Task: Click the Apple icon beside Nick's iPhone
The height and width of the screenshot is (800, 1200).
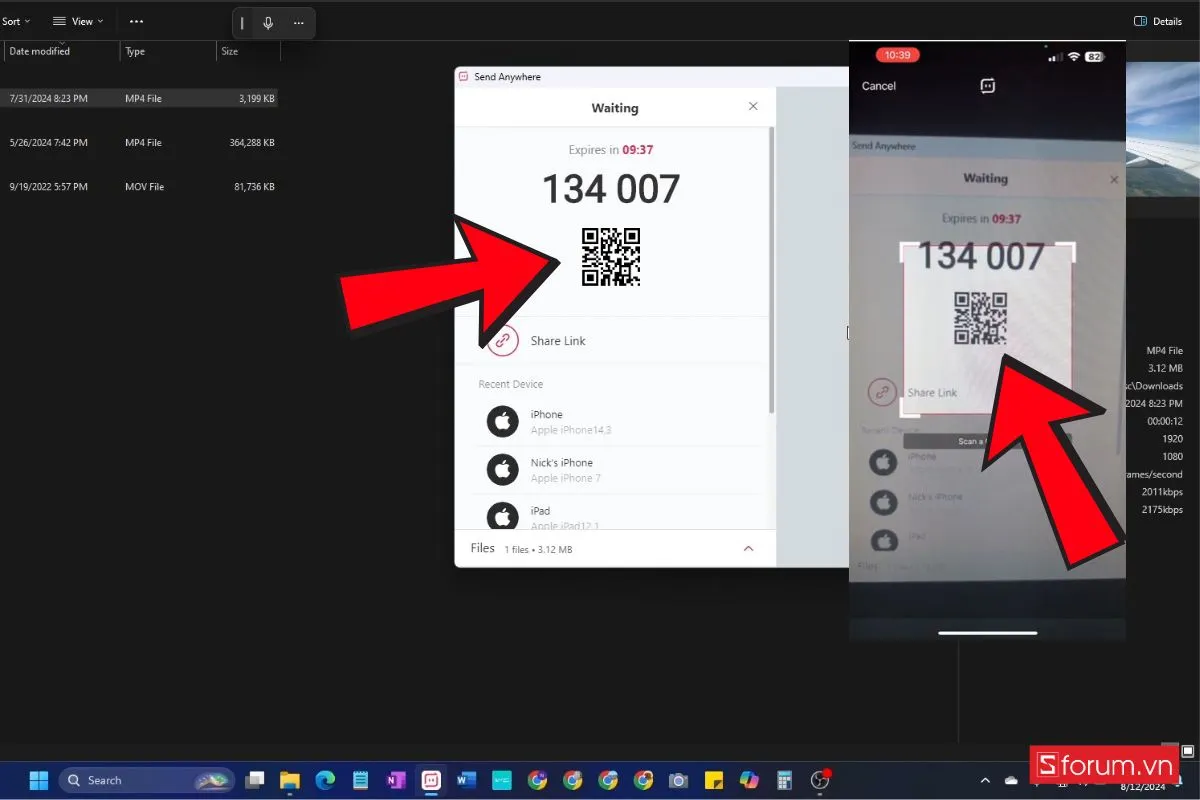Action: tap(502, 469)
